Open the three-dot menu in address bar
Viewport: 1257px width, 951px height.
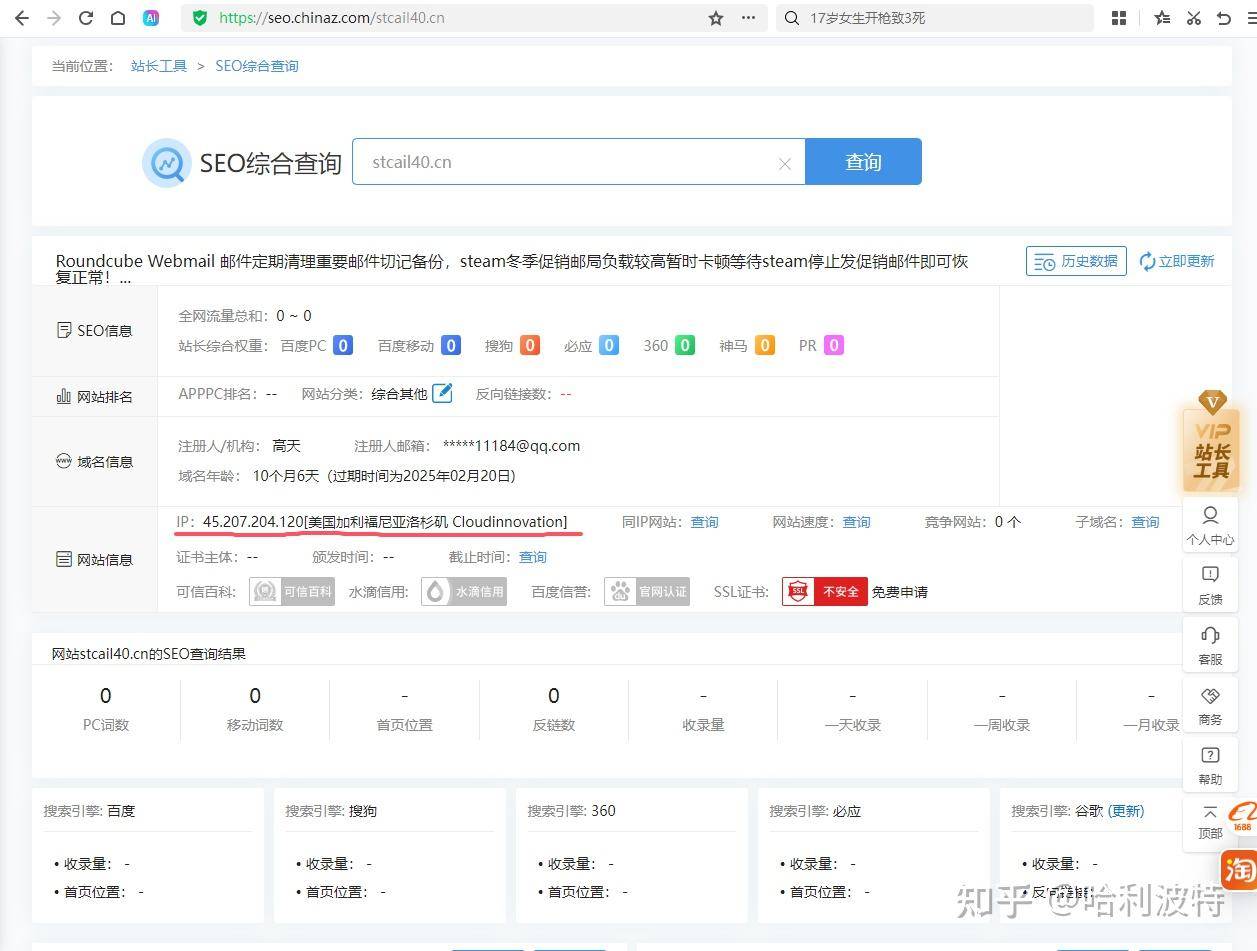[x=749, y=18]
